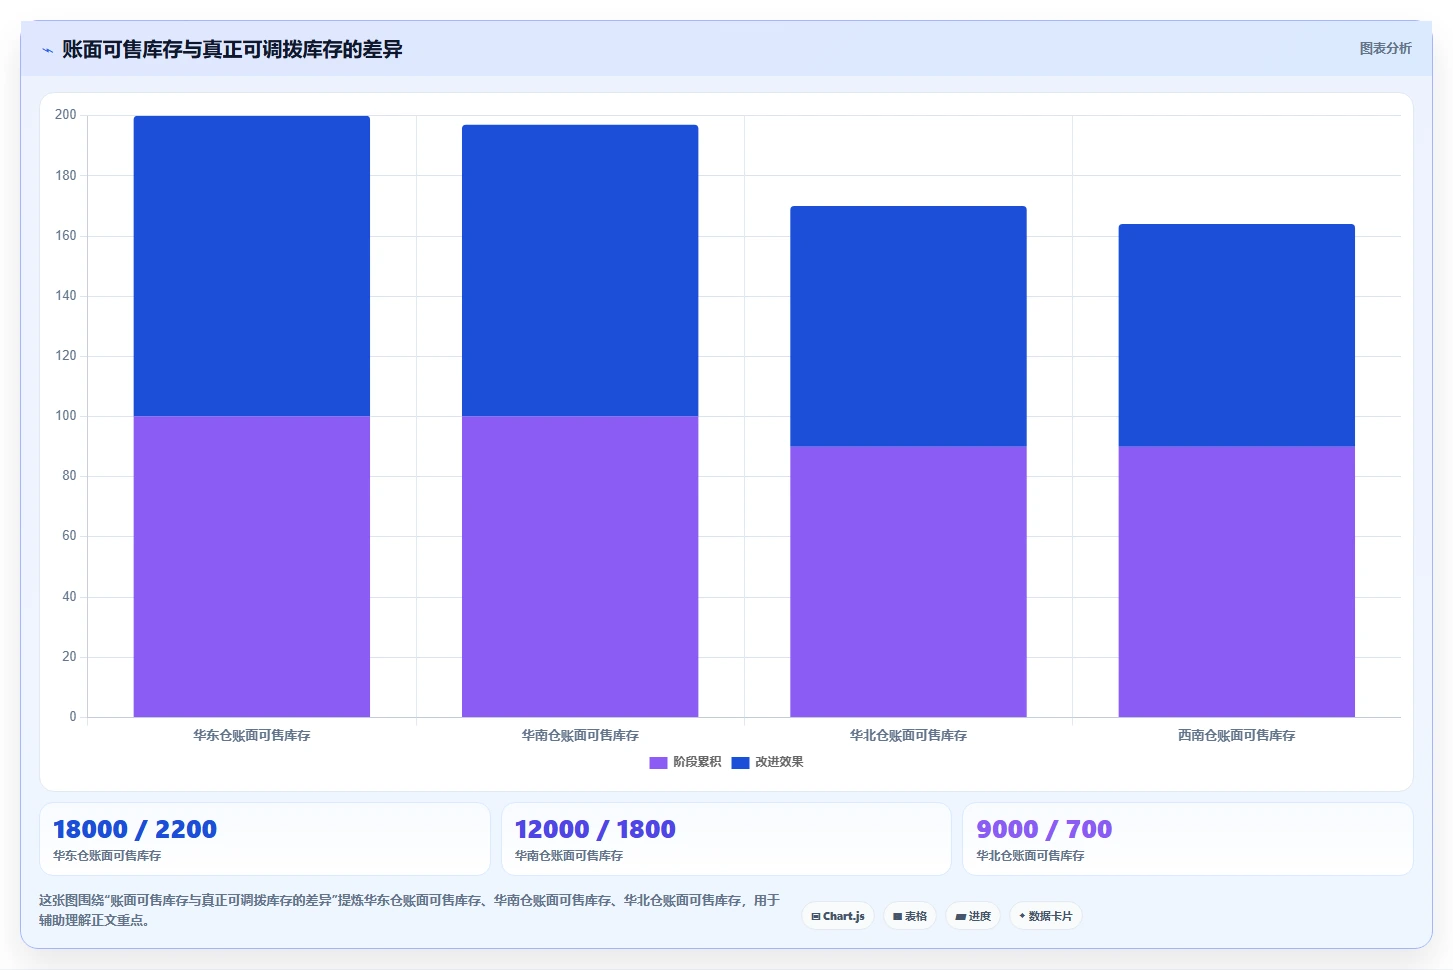
Task: Click the purple bar segment for 华北仓账面可售库存
Action: (908, 581)
